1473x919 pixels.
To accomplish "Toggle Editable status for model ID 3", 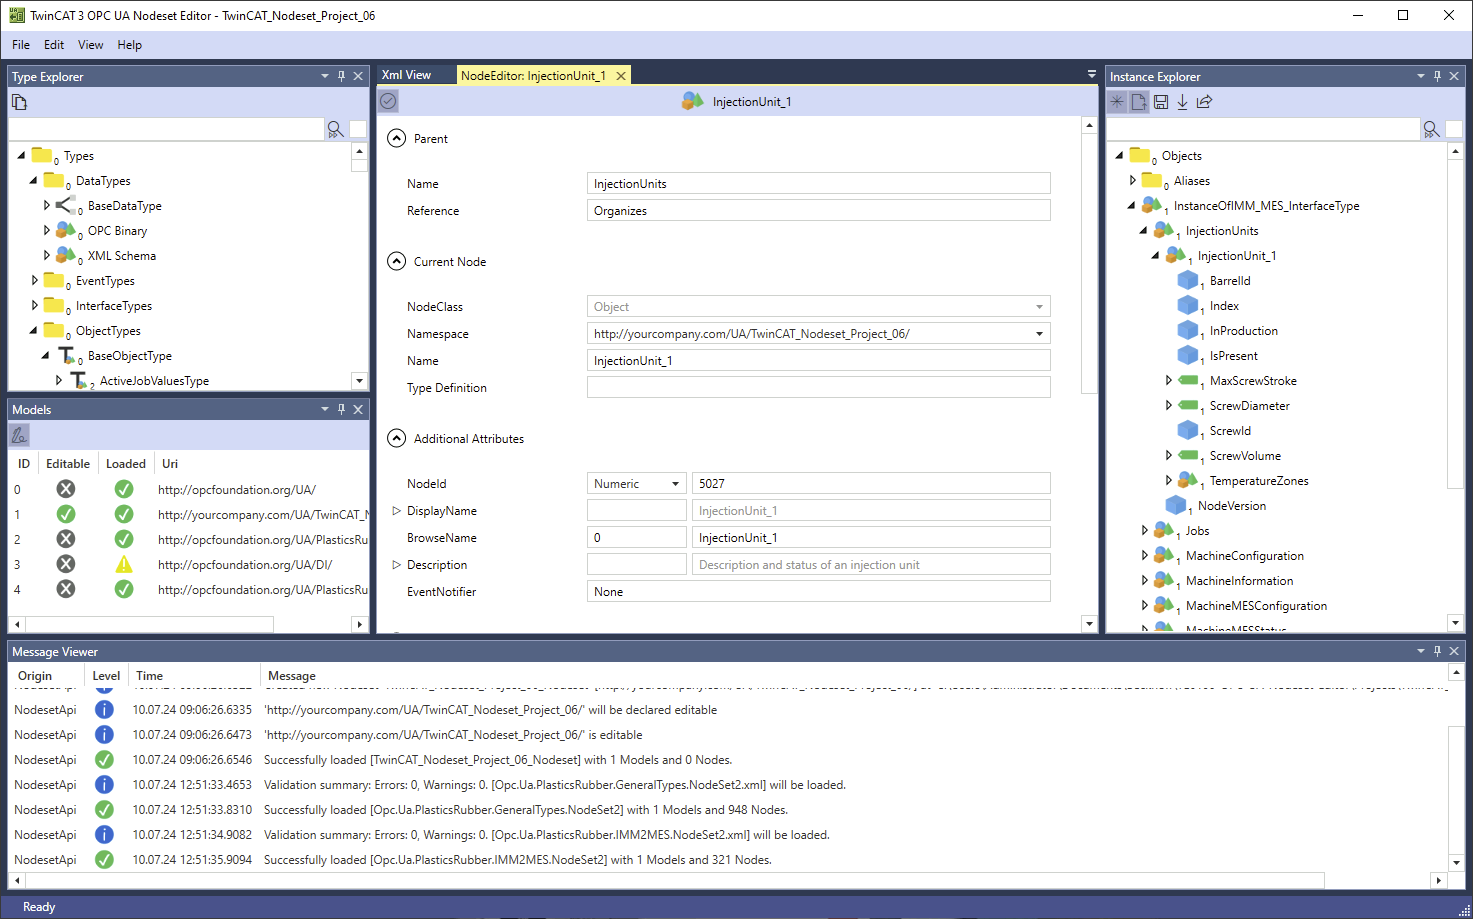I will [66, 564].
